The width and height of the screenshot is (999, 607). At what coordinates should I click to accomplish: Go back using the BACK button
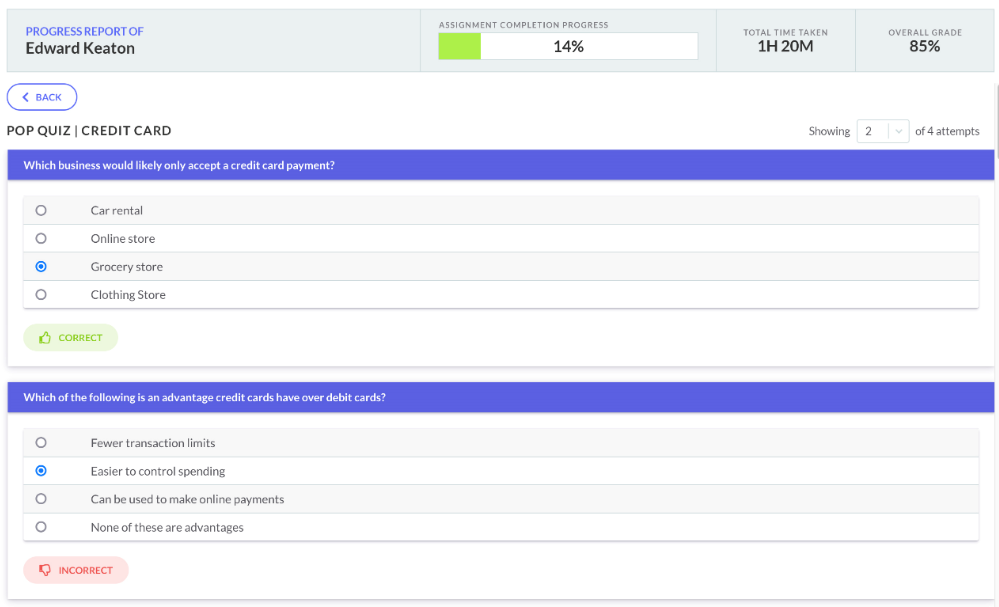tap(42, 97)
